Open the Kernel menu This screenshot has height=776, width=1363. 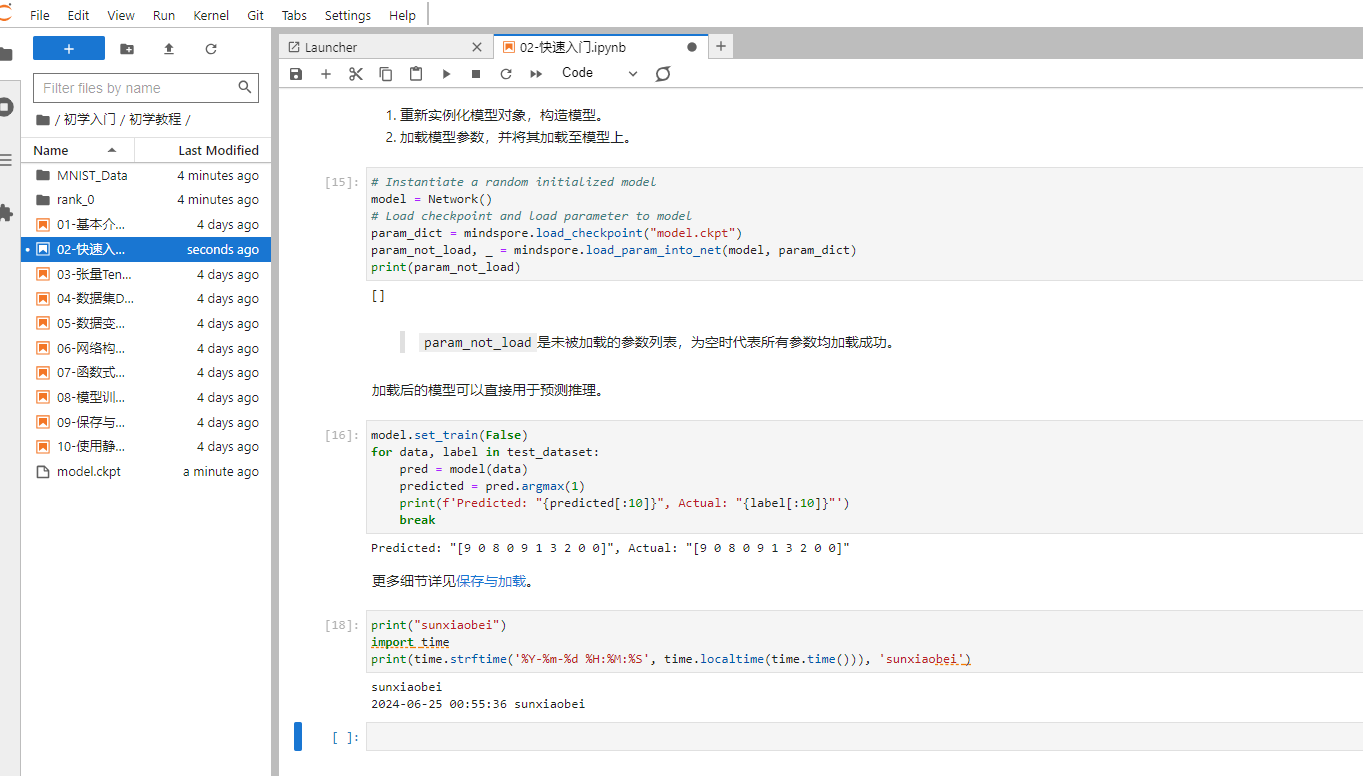211,15
